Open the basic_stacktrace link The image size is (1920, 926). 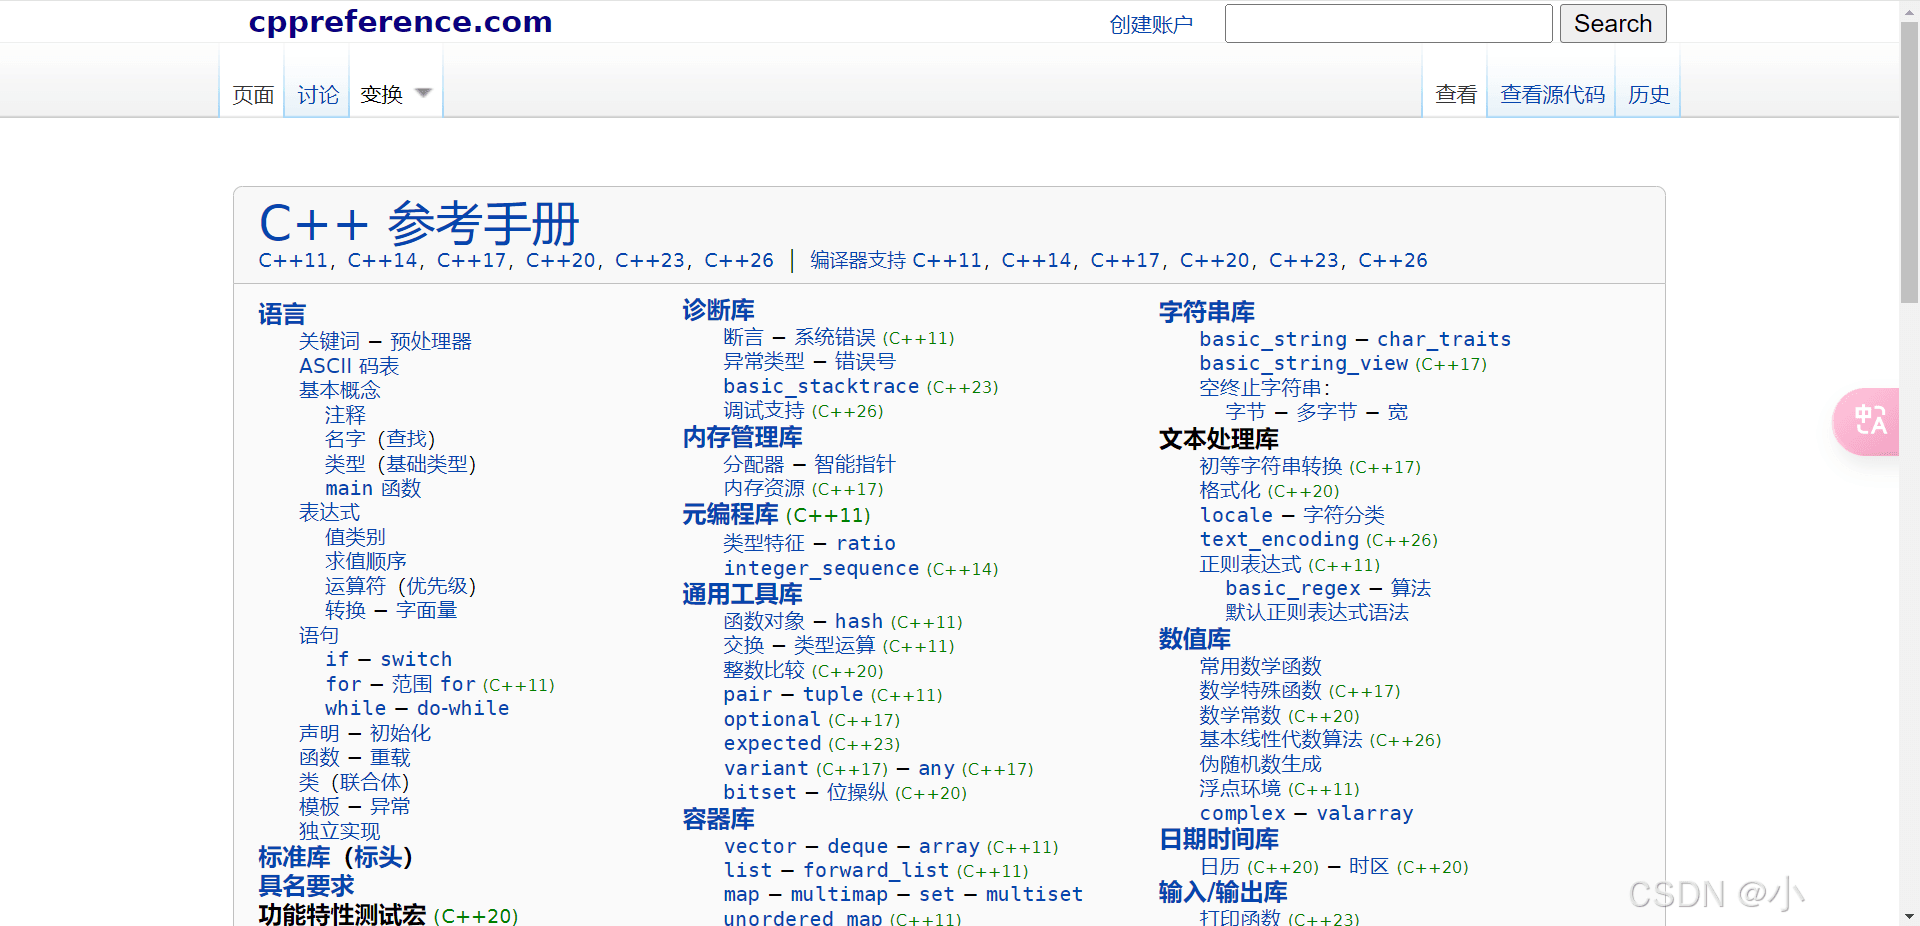(x=821, y=386)
